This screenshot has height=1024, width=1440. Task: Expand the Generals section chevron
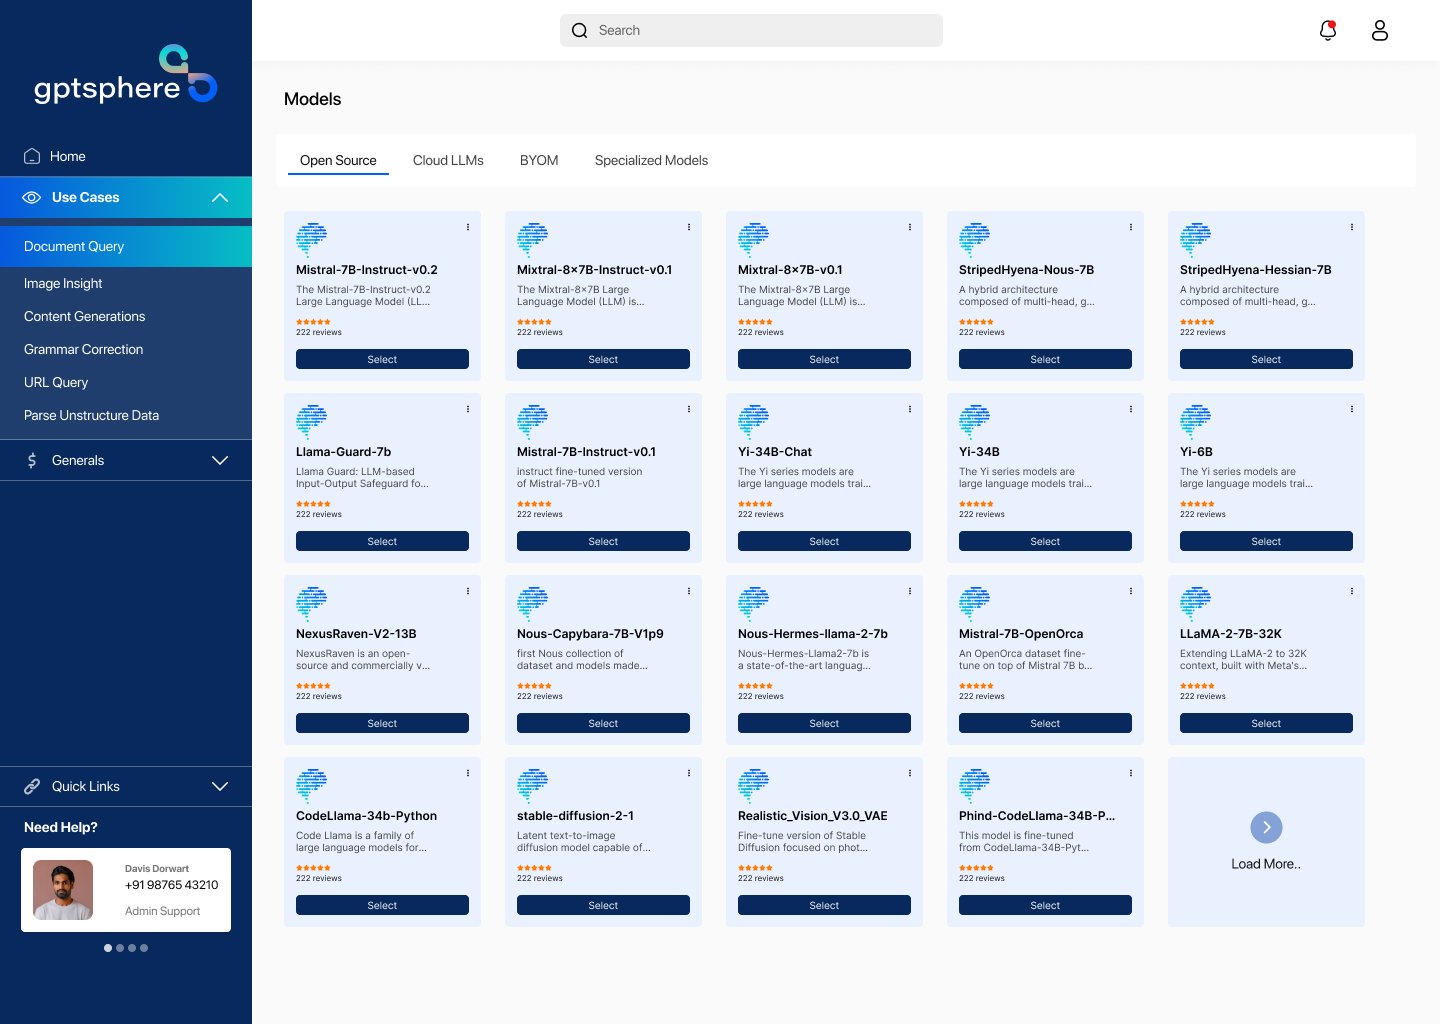(x=220, y=460)
